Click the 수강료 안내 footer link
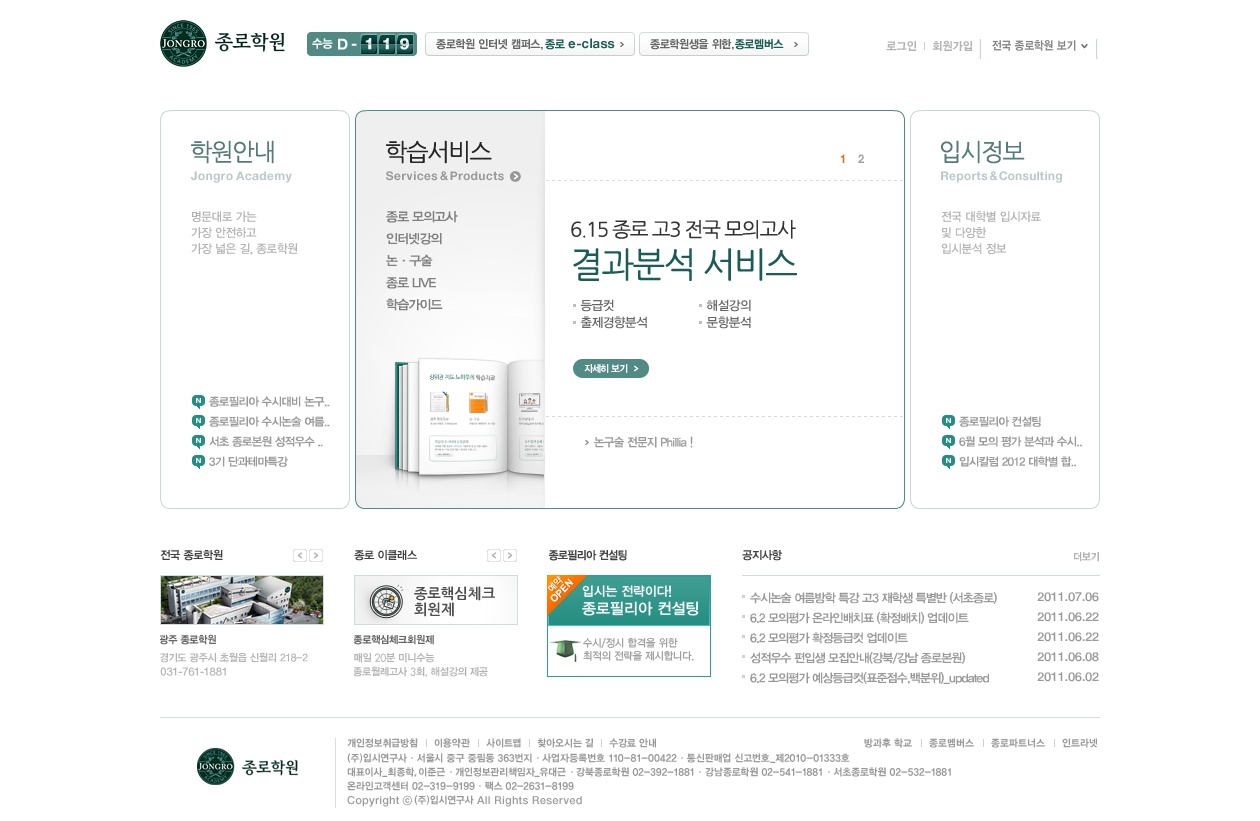The width and height of the screenshot is (1260, 821). 633,743
